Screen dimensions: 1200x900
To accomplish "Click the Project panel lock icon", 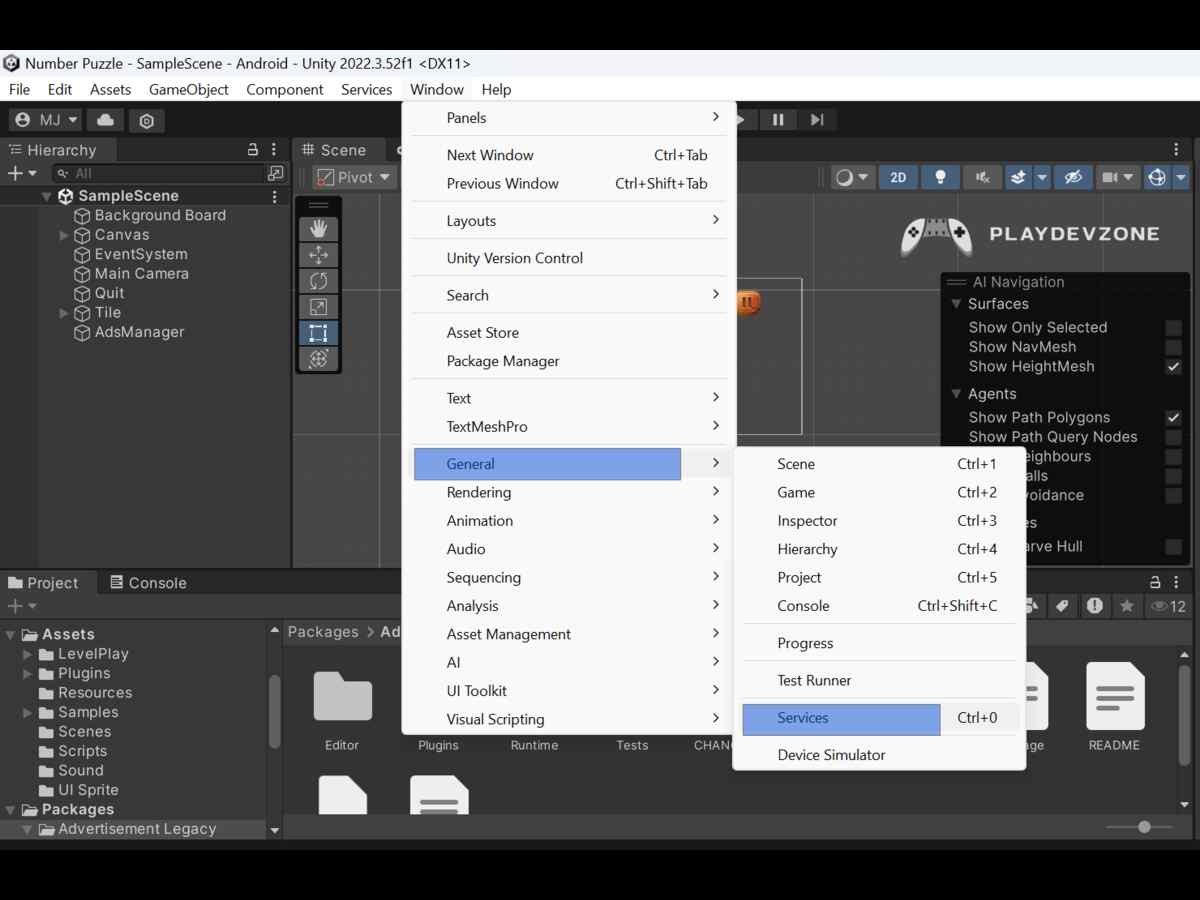I will click(x=1155, y=582).
